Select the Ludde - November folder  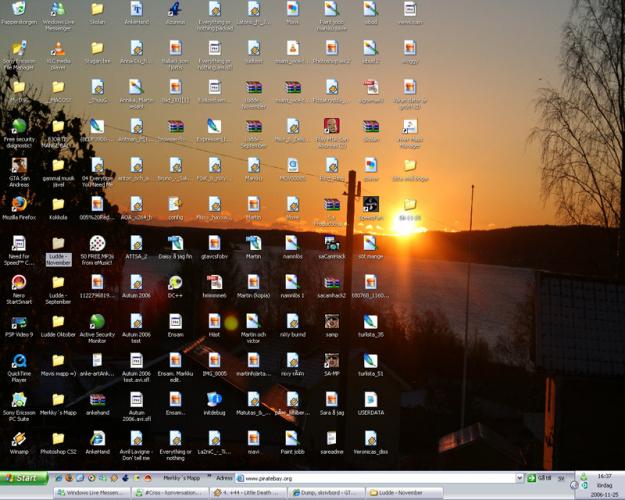(x=58, y=244)
